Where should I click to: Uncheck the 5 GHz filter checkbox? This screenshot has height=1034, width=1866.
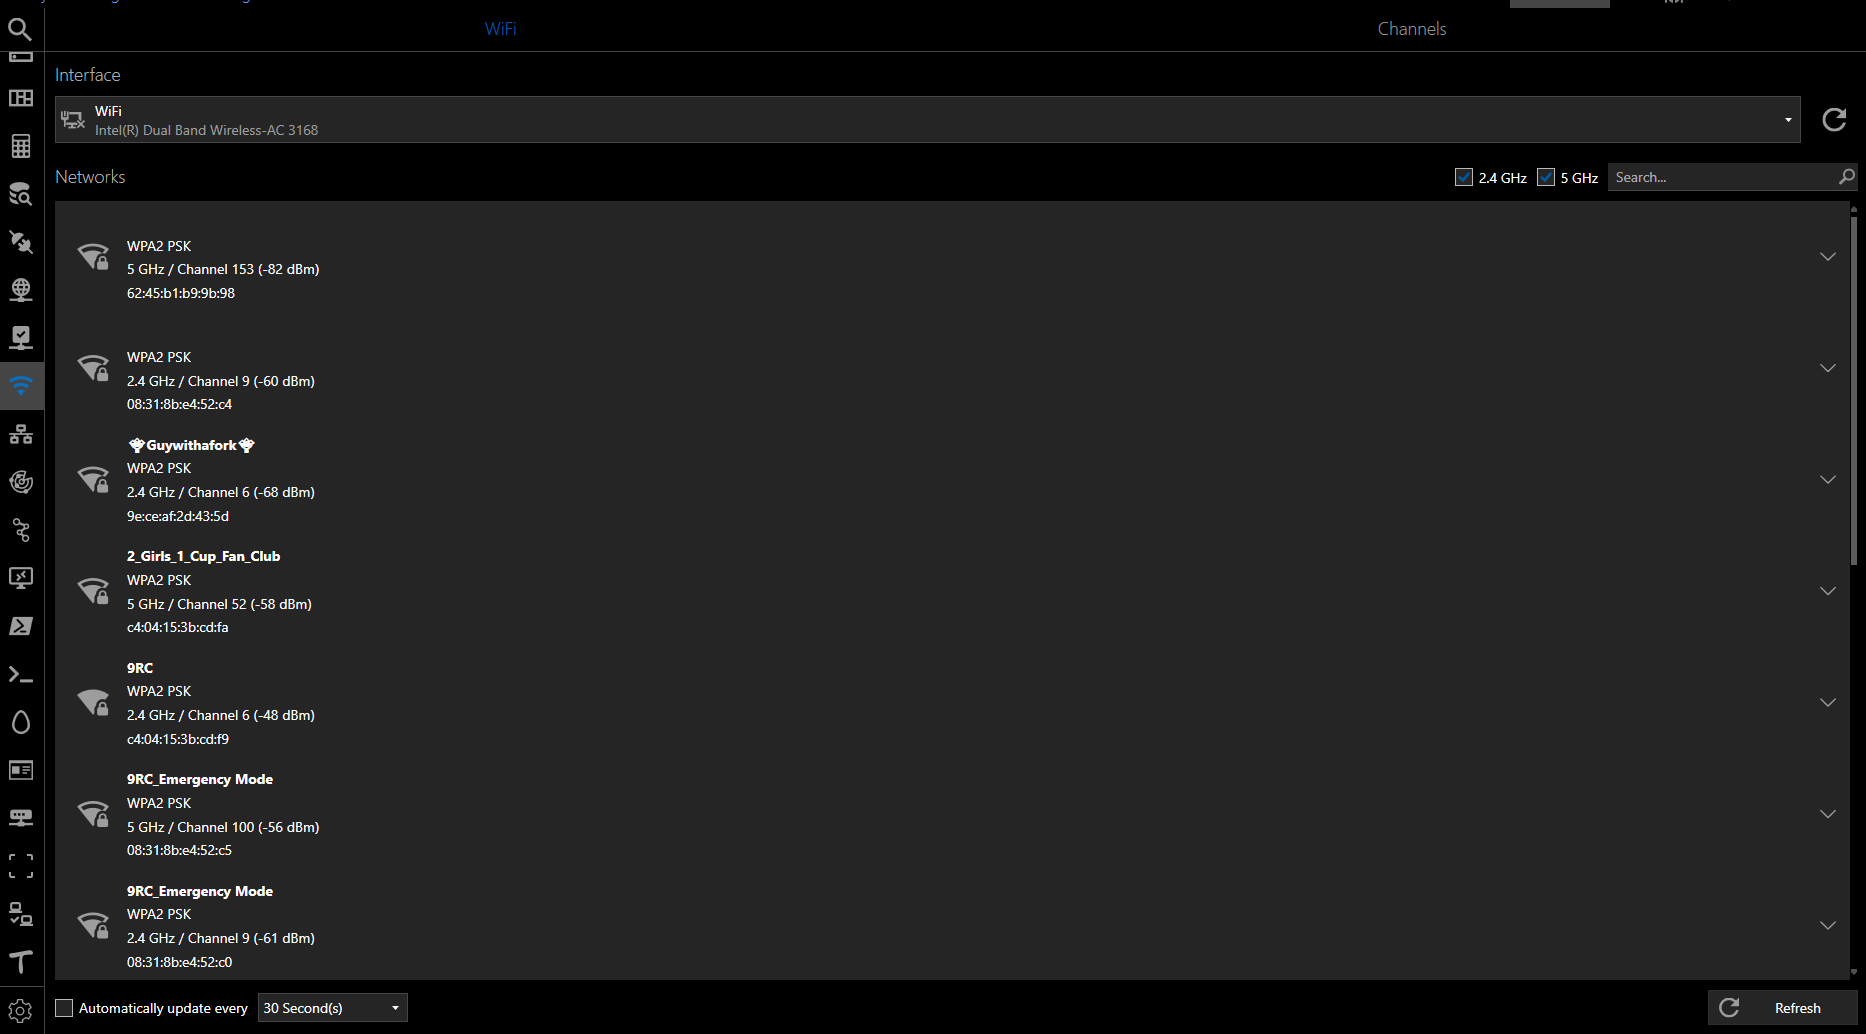tap(1546, 177)
